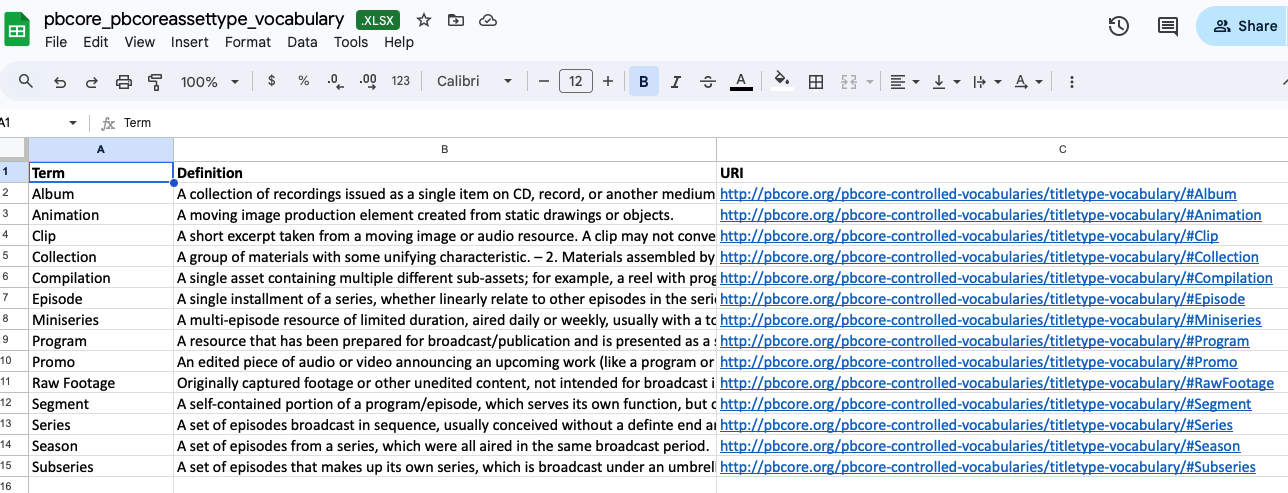
Task: Open the Data menu
Action: [302, 42]
